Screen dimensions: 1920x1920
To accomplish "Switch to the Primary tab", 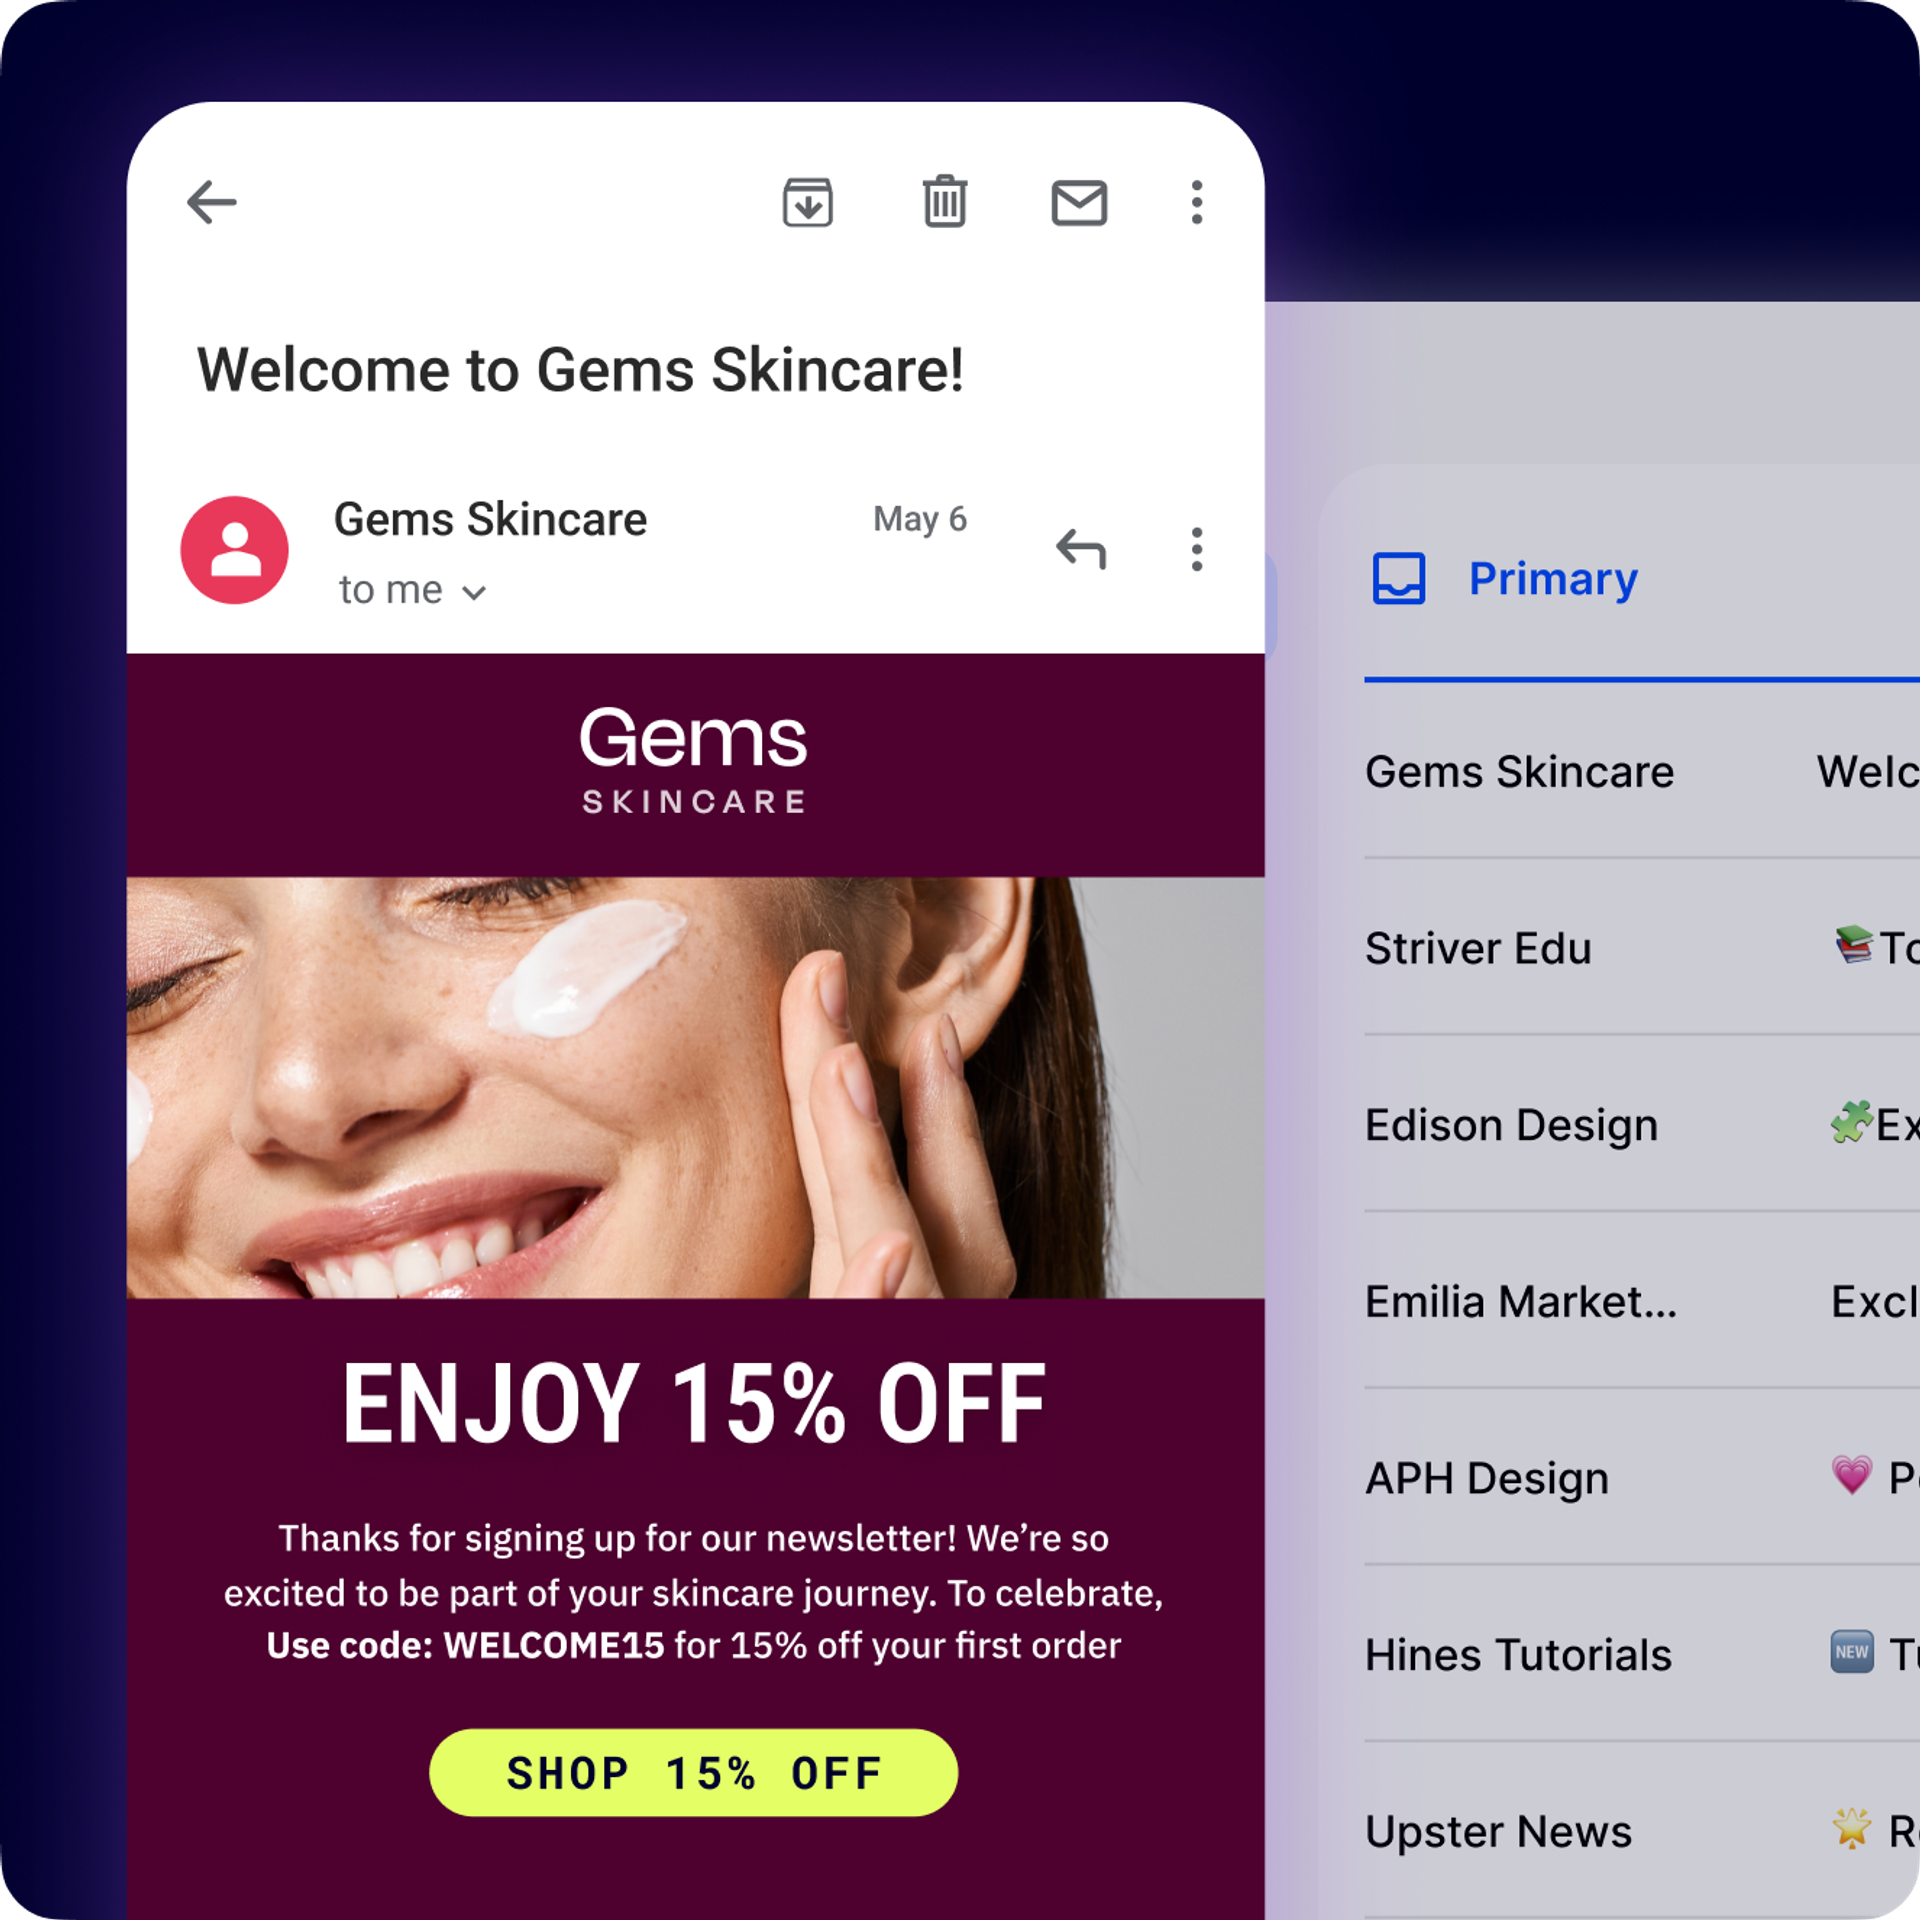I will (1552, 578).
